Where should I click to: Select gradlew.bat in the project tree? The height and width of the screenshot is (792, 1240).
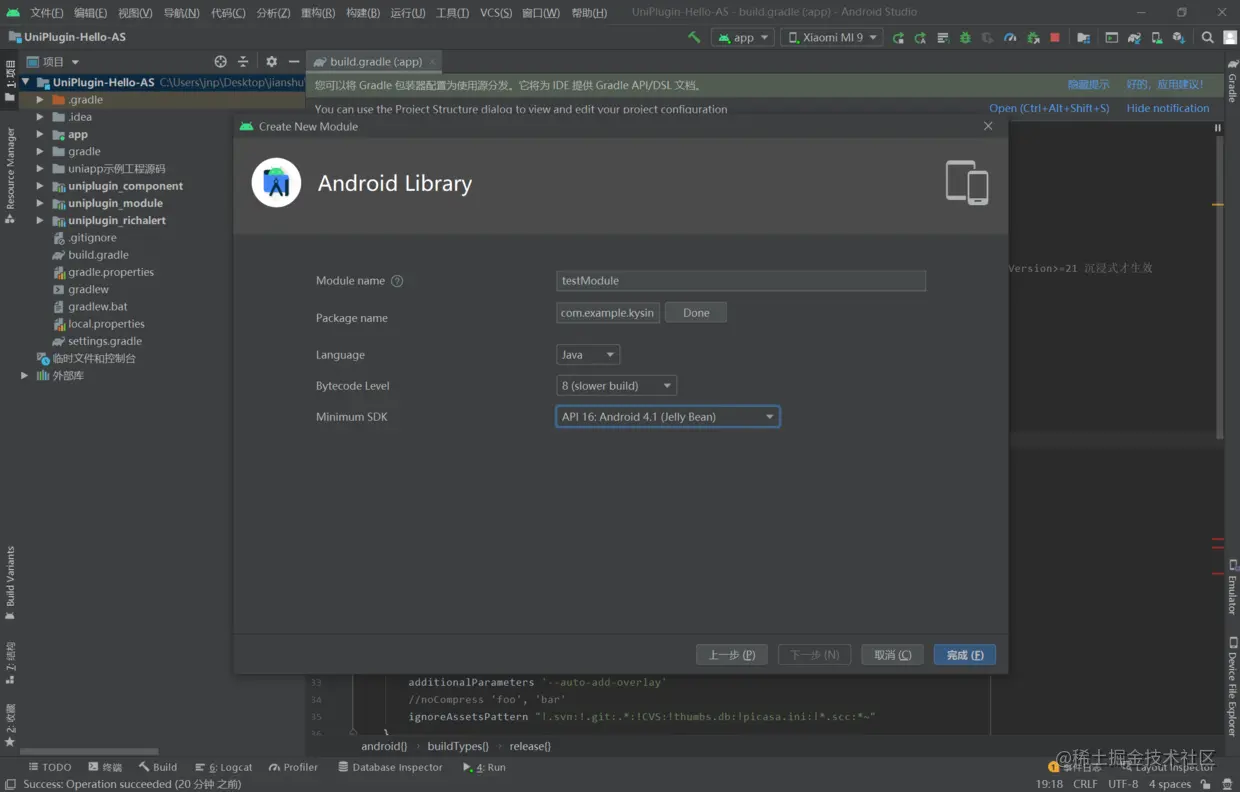[x=97, y=307]
